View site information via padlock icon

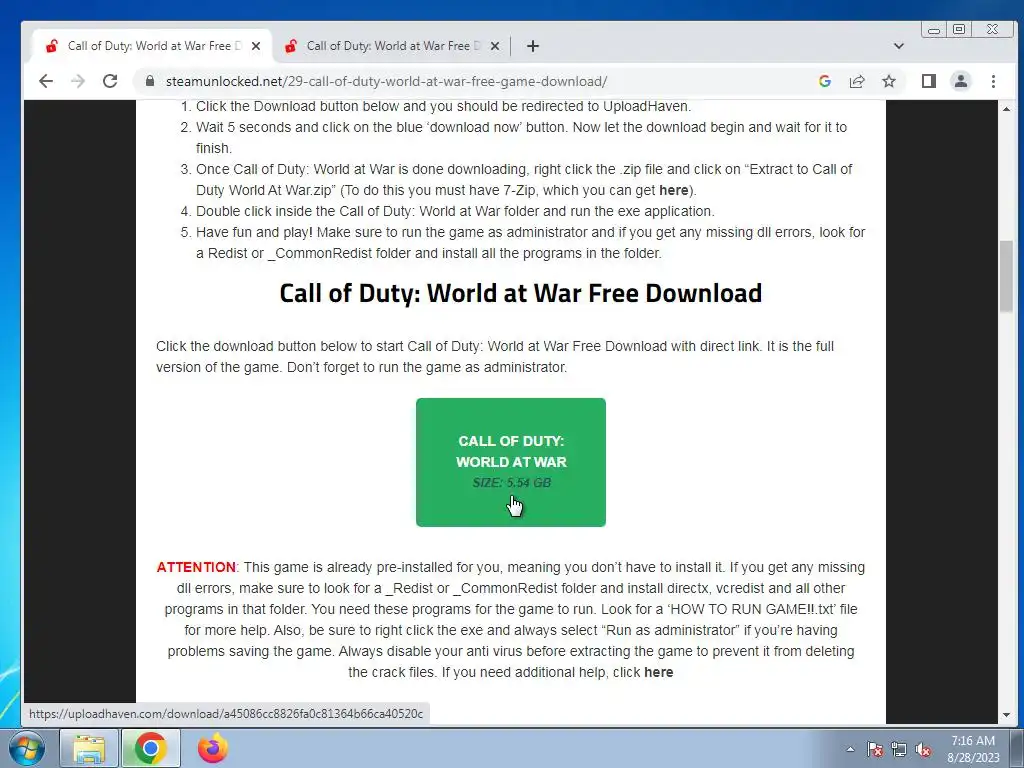tap(150, 81)
